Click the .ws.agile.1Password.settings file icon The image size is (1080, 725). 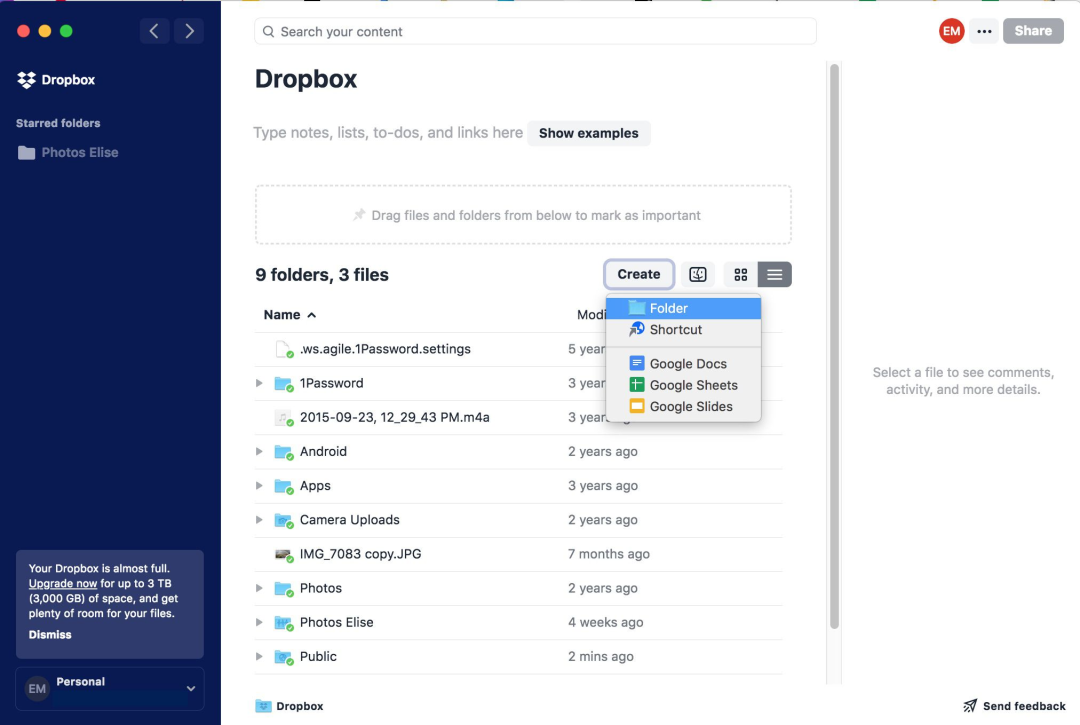[x=283, y=350]
